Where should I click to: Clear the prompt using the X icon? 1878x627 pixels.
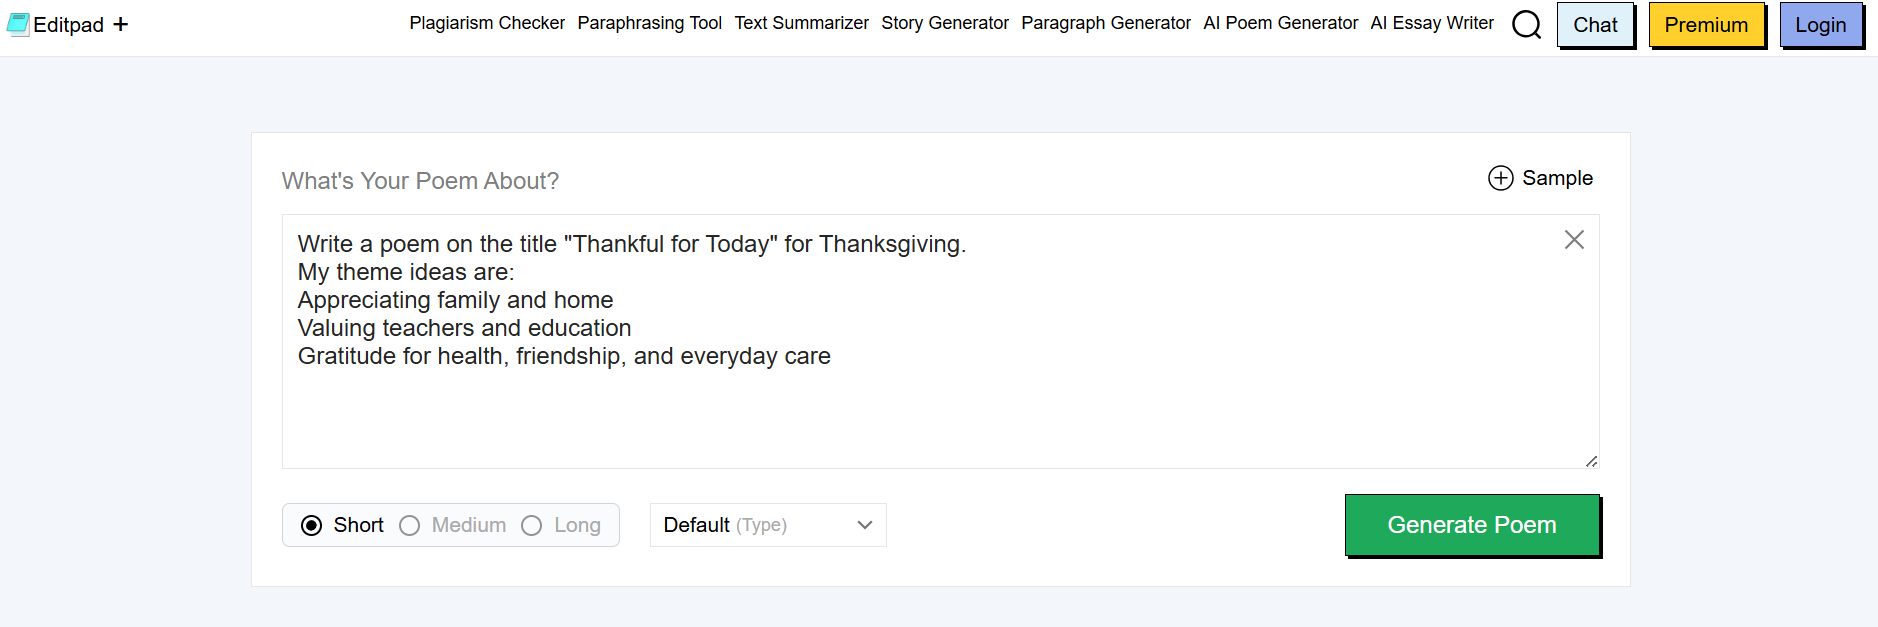(1574, 240)
